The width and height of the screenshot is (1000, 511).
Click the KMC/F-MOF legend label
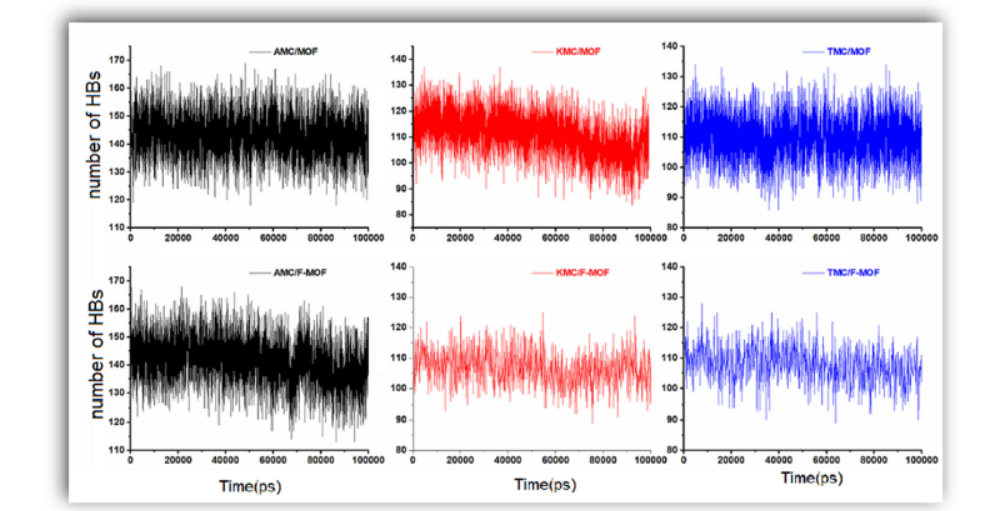coord(588,274)
